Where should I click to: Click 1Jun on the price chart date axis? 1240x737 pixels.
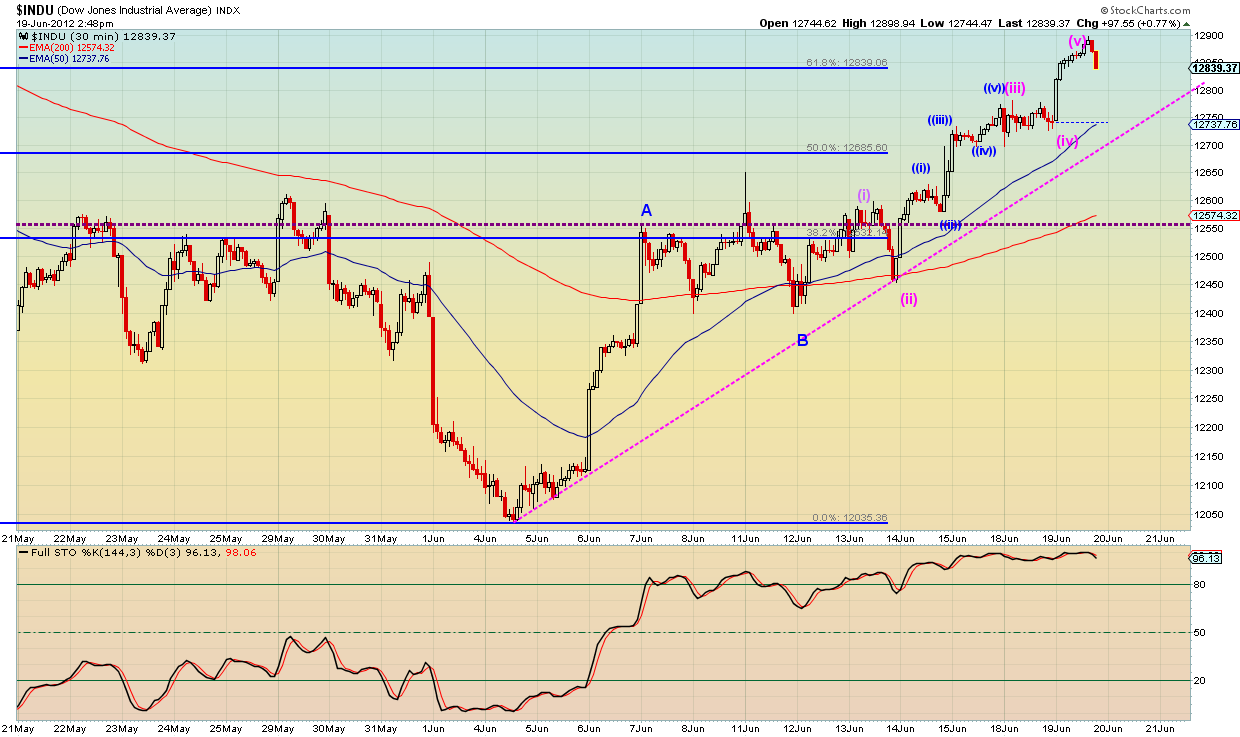pyautogui.click(x=432, y=537)
